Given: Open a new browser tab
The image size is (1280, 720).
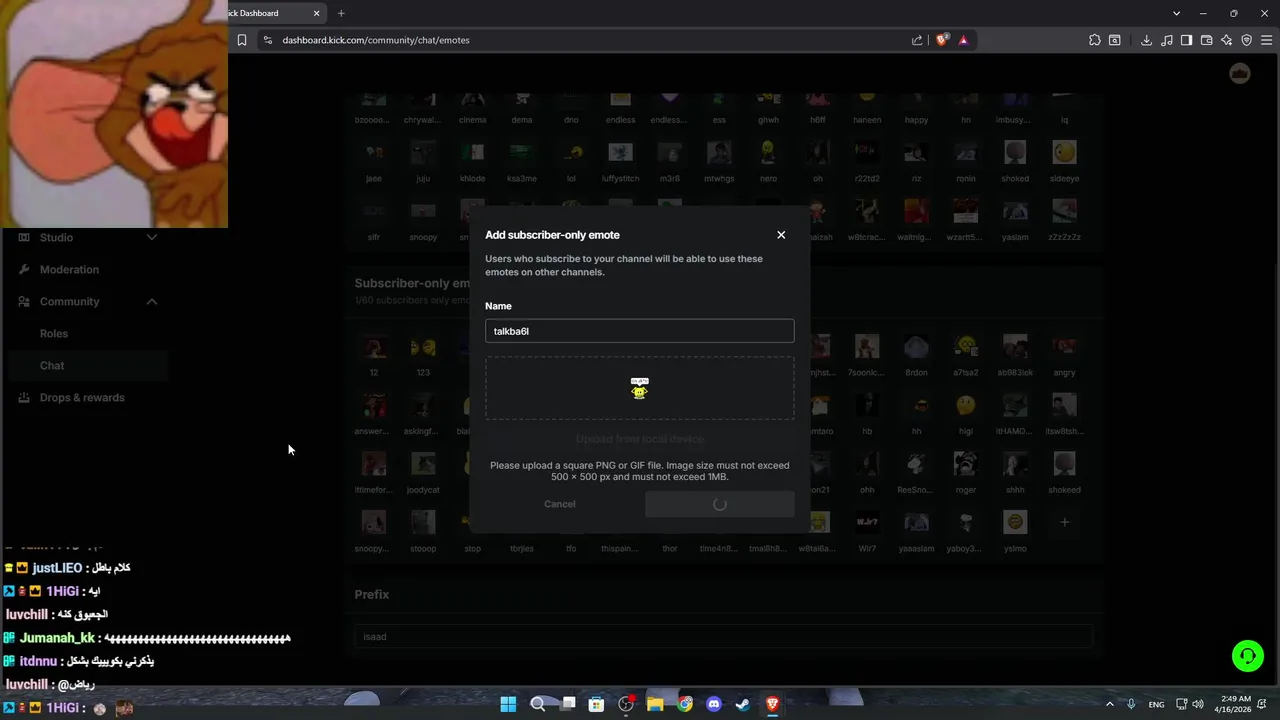Looking at the screenshot, I should pyautogui.click(x=341, y=13).
